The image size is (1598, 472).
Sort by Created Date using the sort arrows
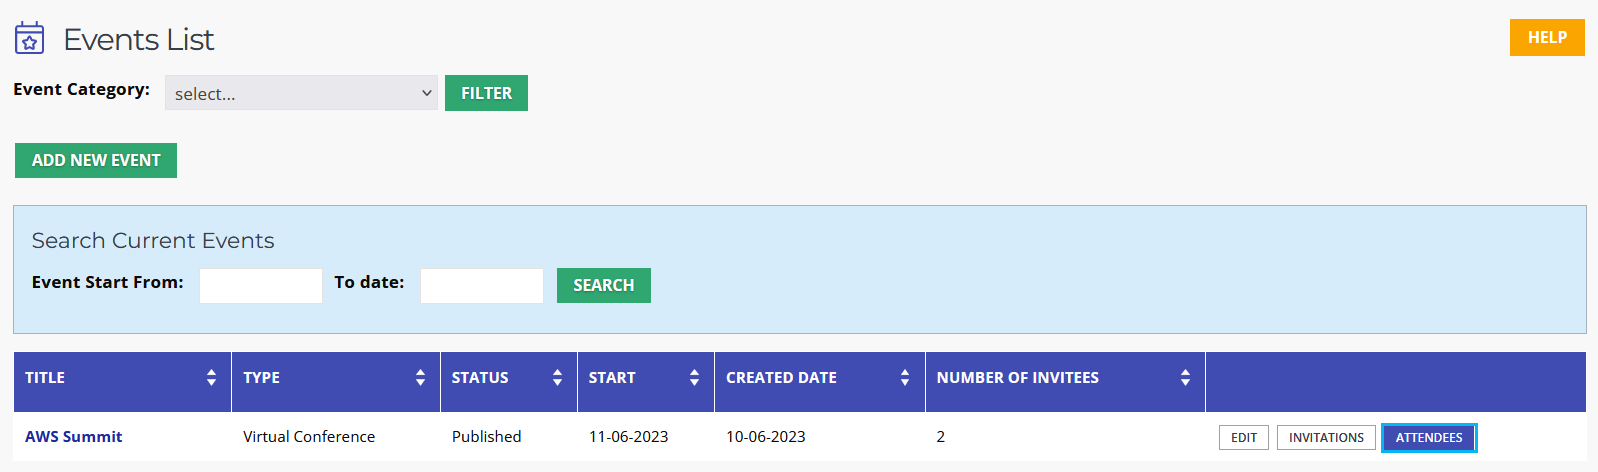[x=905, y=377]
